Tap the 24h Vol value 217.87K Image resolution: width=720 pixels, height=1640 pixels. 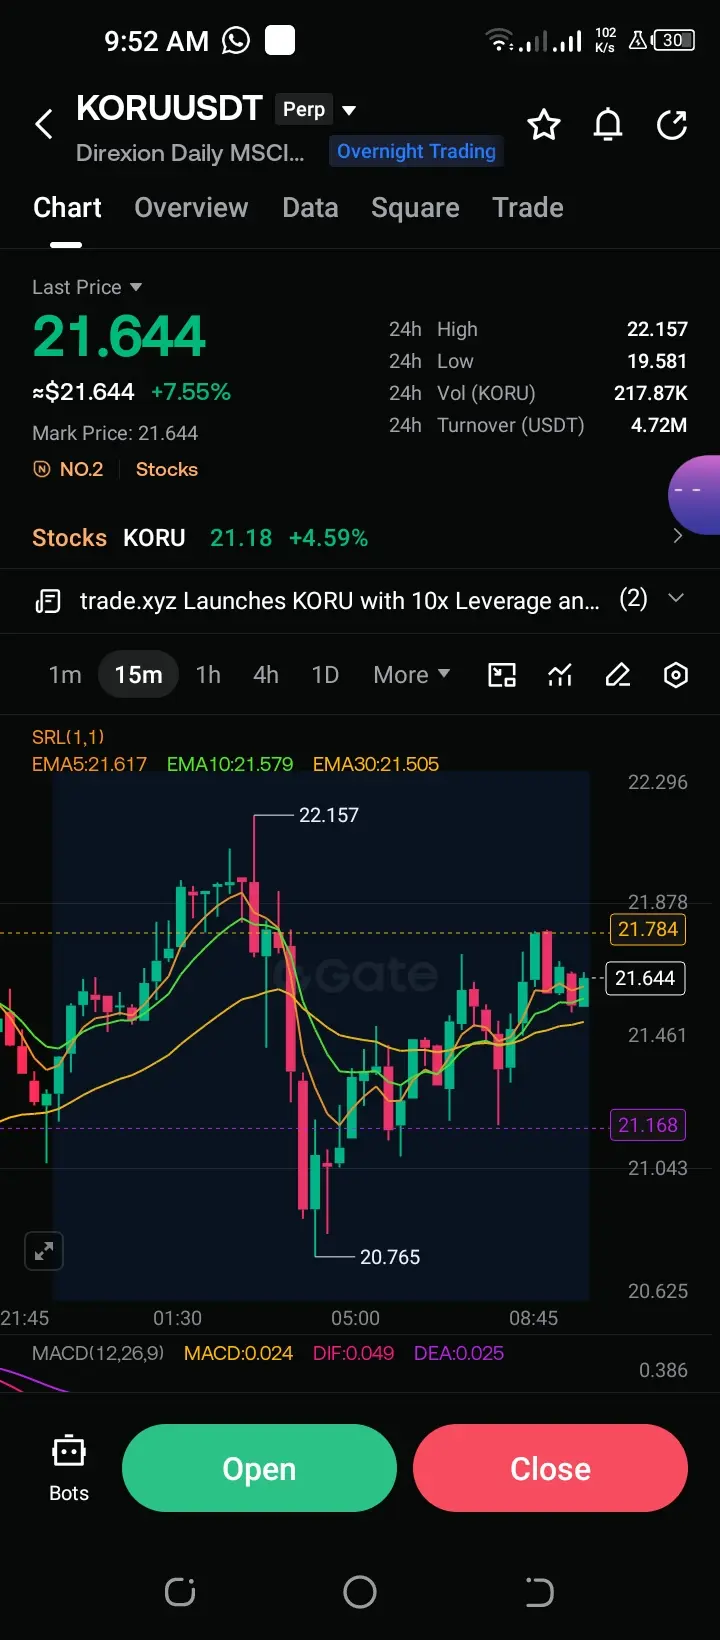tap(651, 393)
